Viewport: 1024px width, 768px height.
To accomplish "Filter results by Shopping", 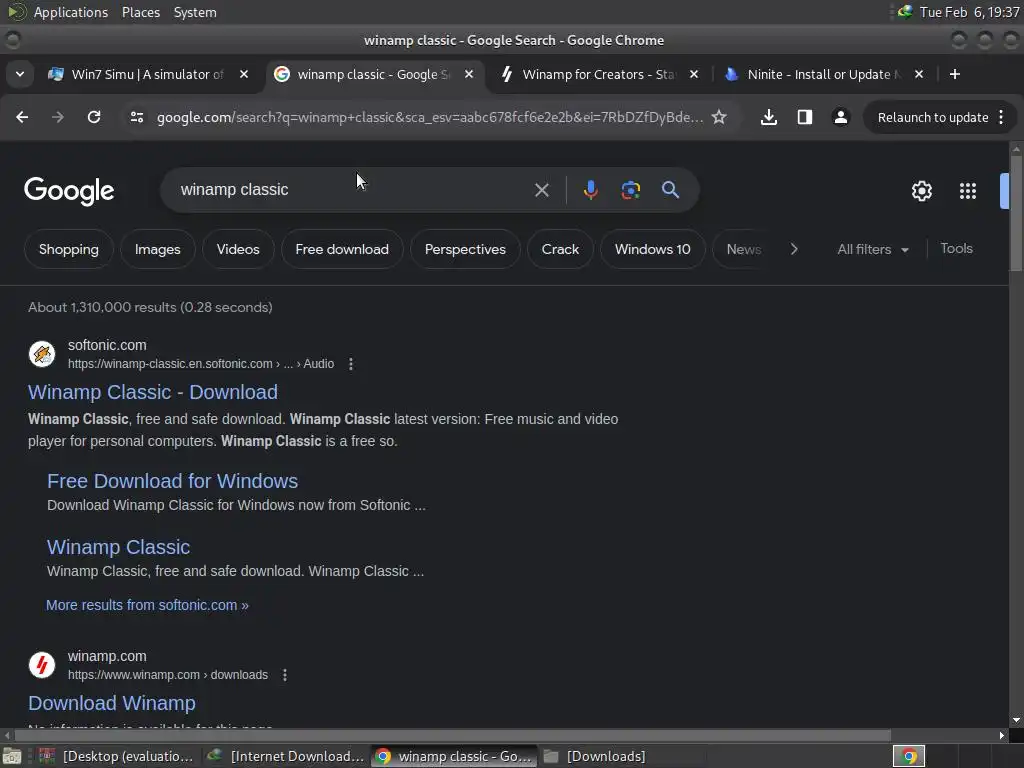I will pyautogui.click(x=69, y=249).
